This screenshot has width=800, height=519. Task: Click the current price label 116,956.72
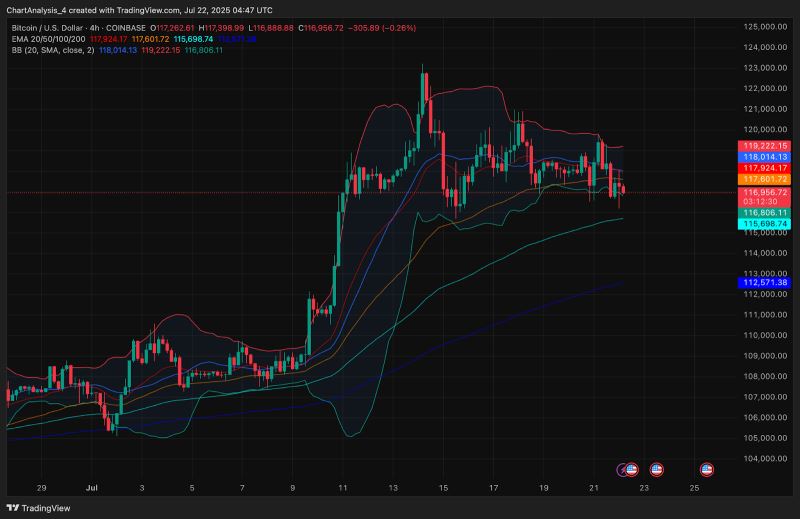click(x=766, y=191)
